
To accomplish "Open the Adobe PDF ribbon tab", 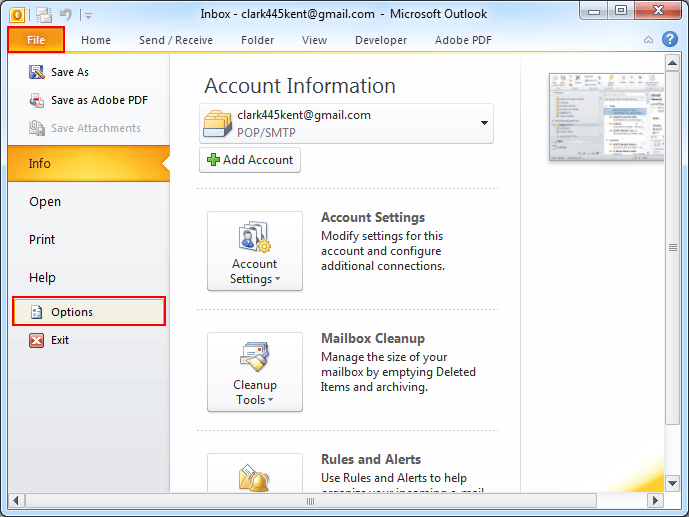I will (x=463, y=40).
